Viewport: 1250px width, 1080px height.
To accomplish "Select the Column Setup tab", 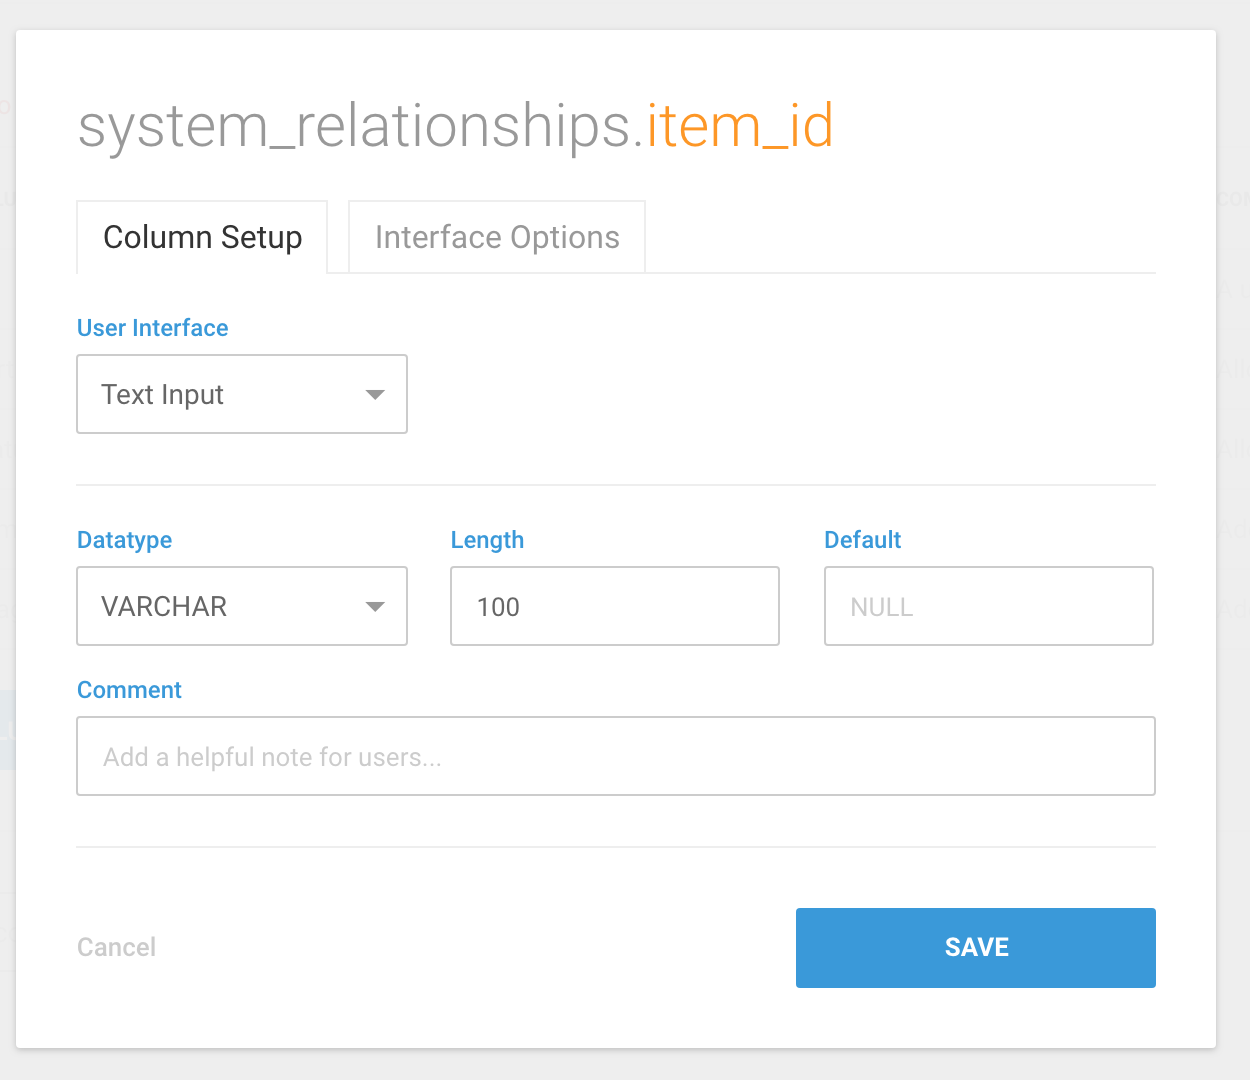I will [202, 237].
